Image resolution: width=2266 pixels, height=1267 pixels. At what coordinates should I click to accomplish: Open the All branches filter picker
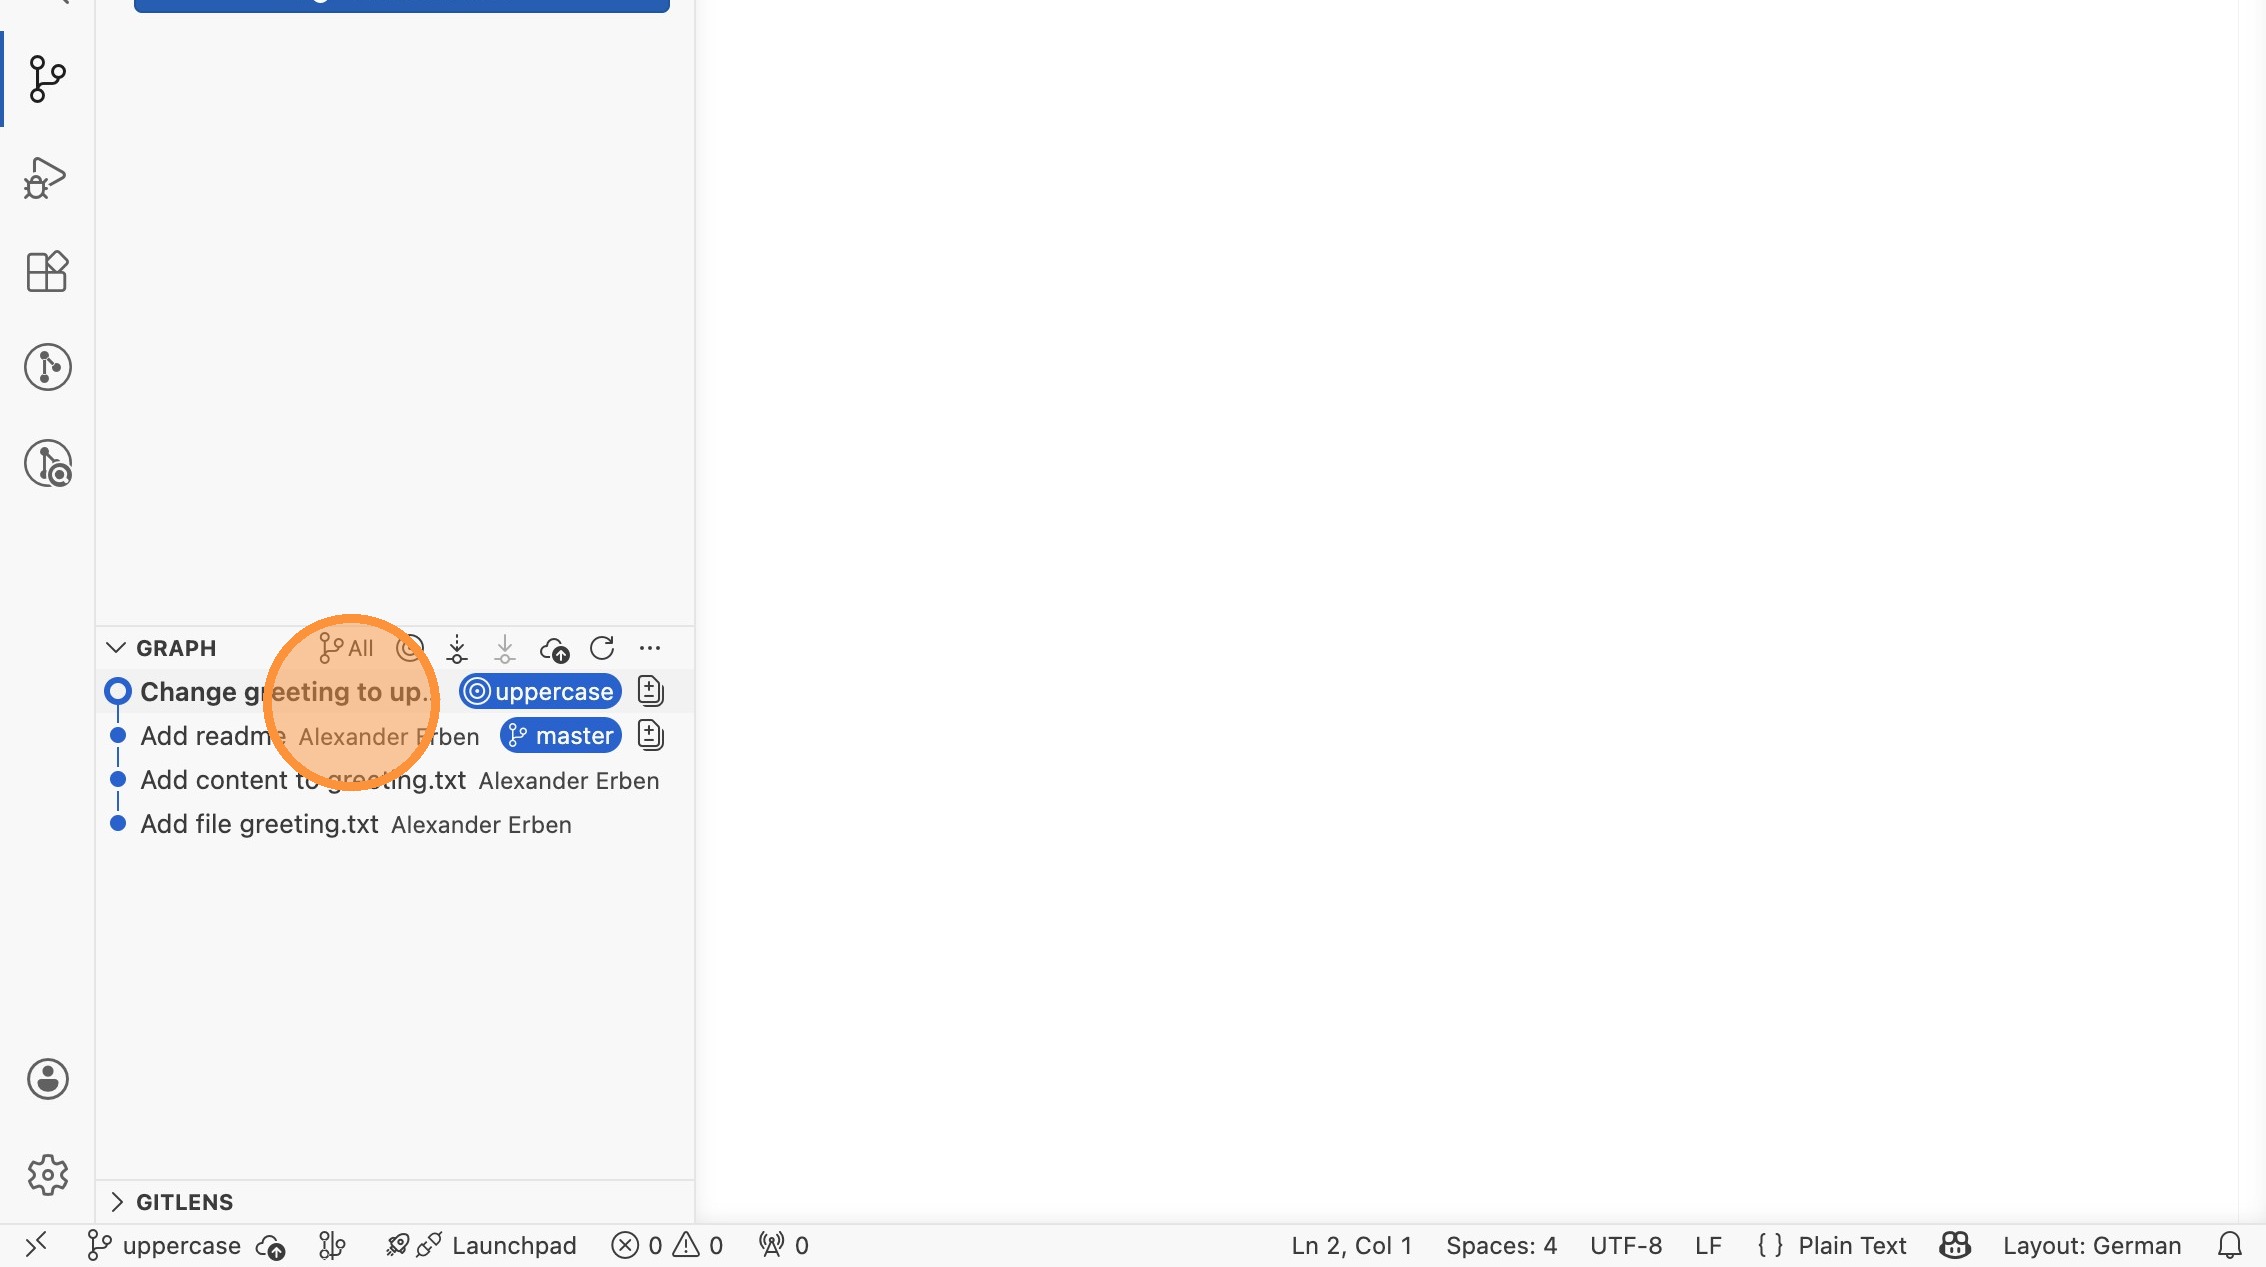click(x=346, y=648)
